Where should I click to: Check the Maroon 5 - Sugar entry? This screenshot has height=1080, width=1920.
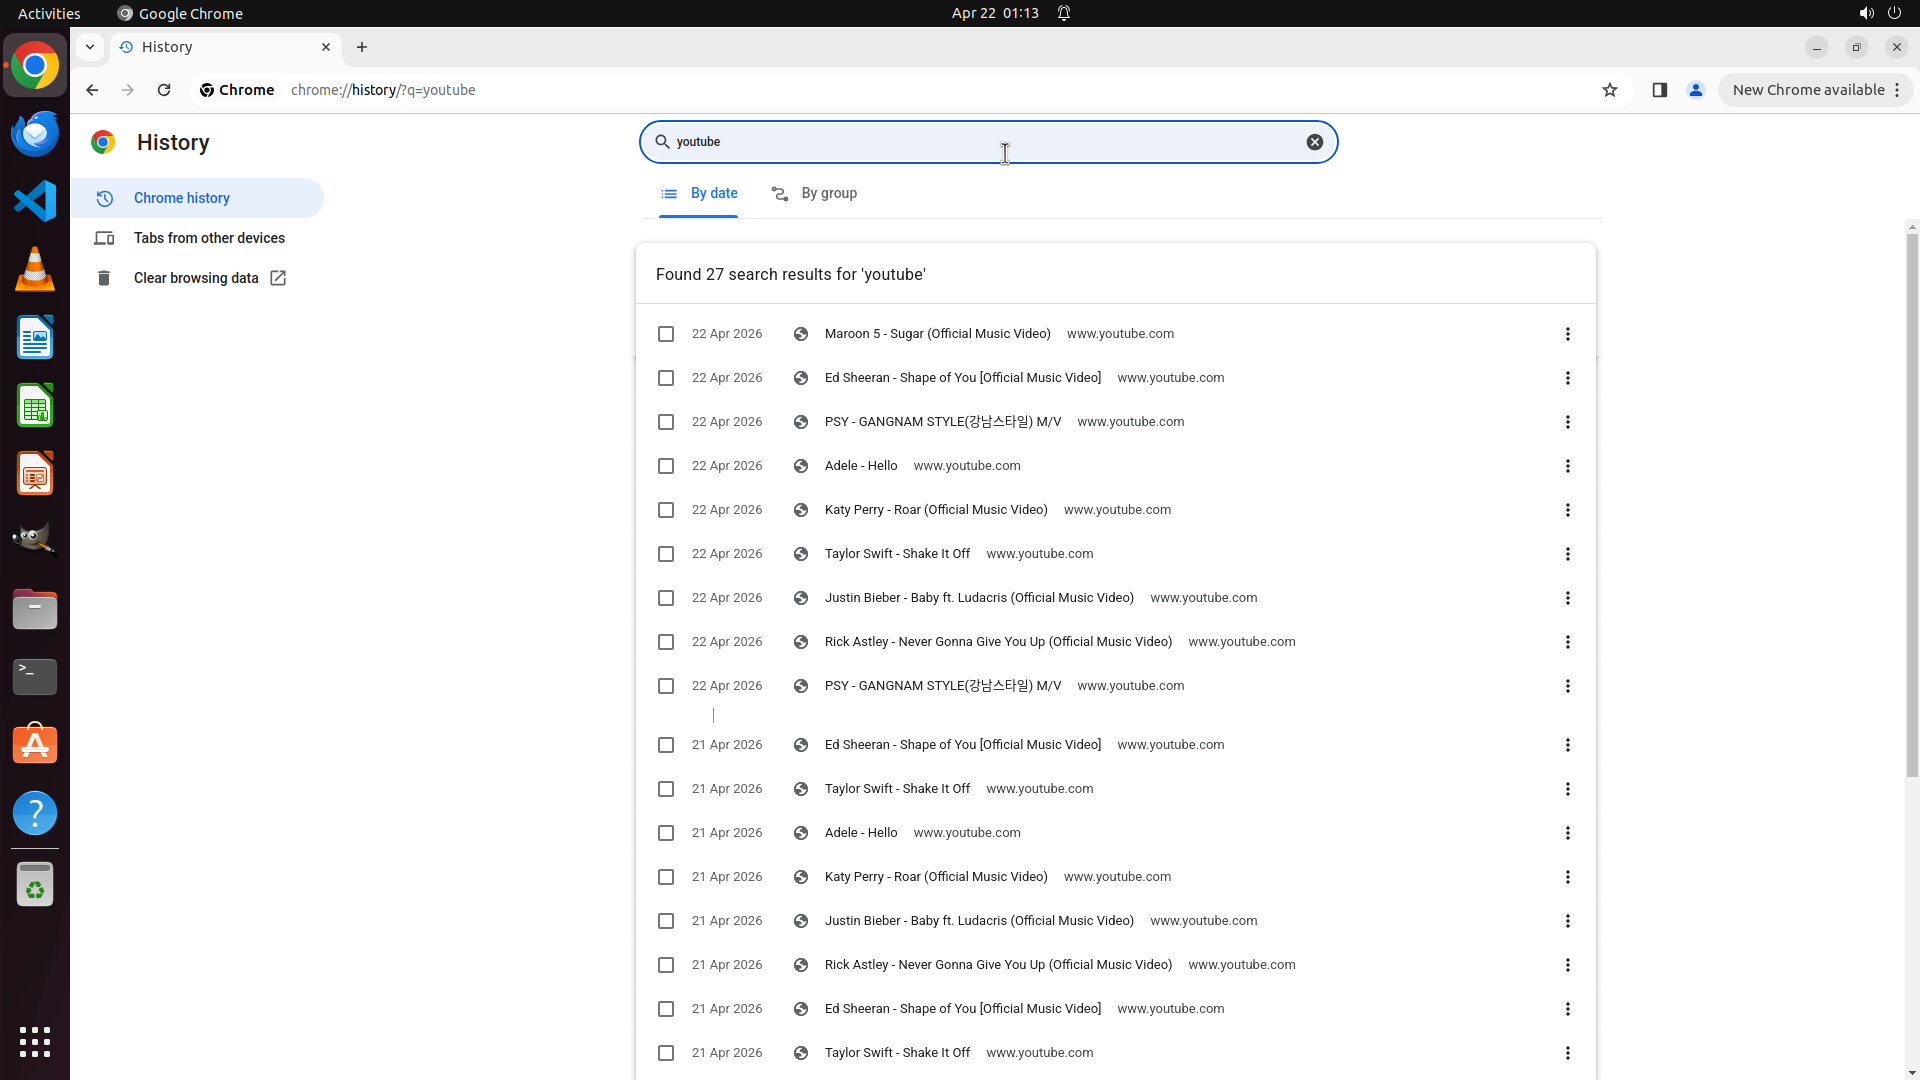666,334
